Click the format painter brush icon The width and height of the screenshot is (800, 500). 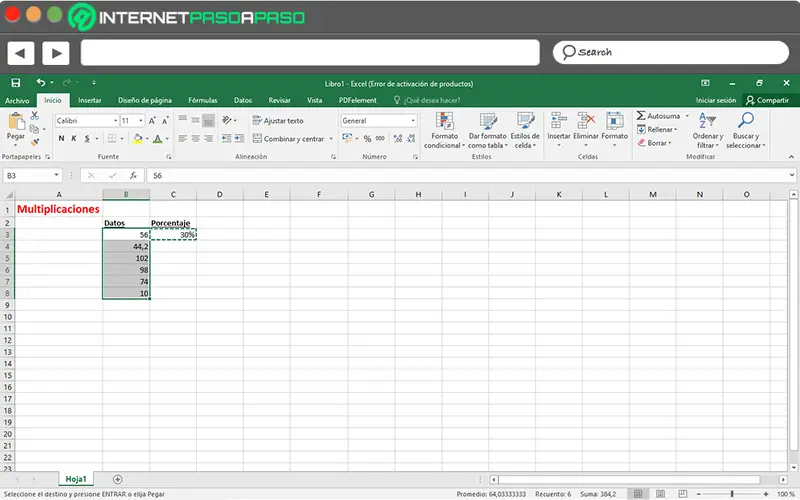coord(35,142)
